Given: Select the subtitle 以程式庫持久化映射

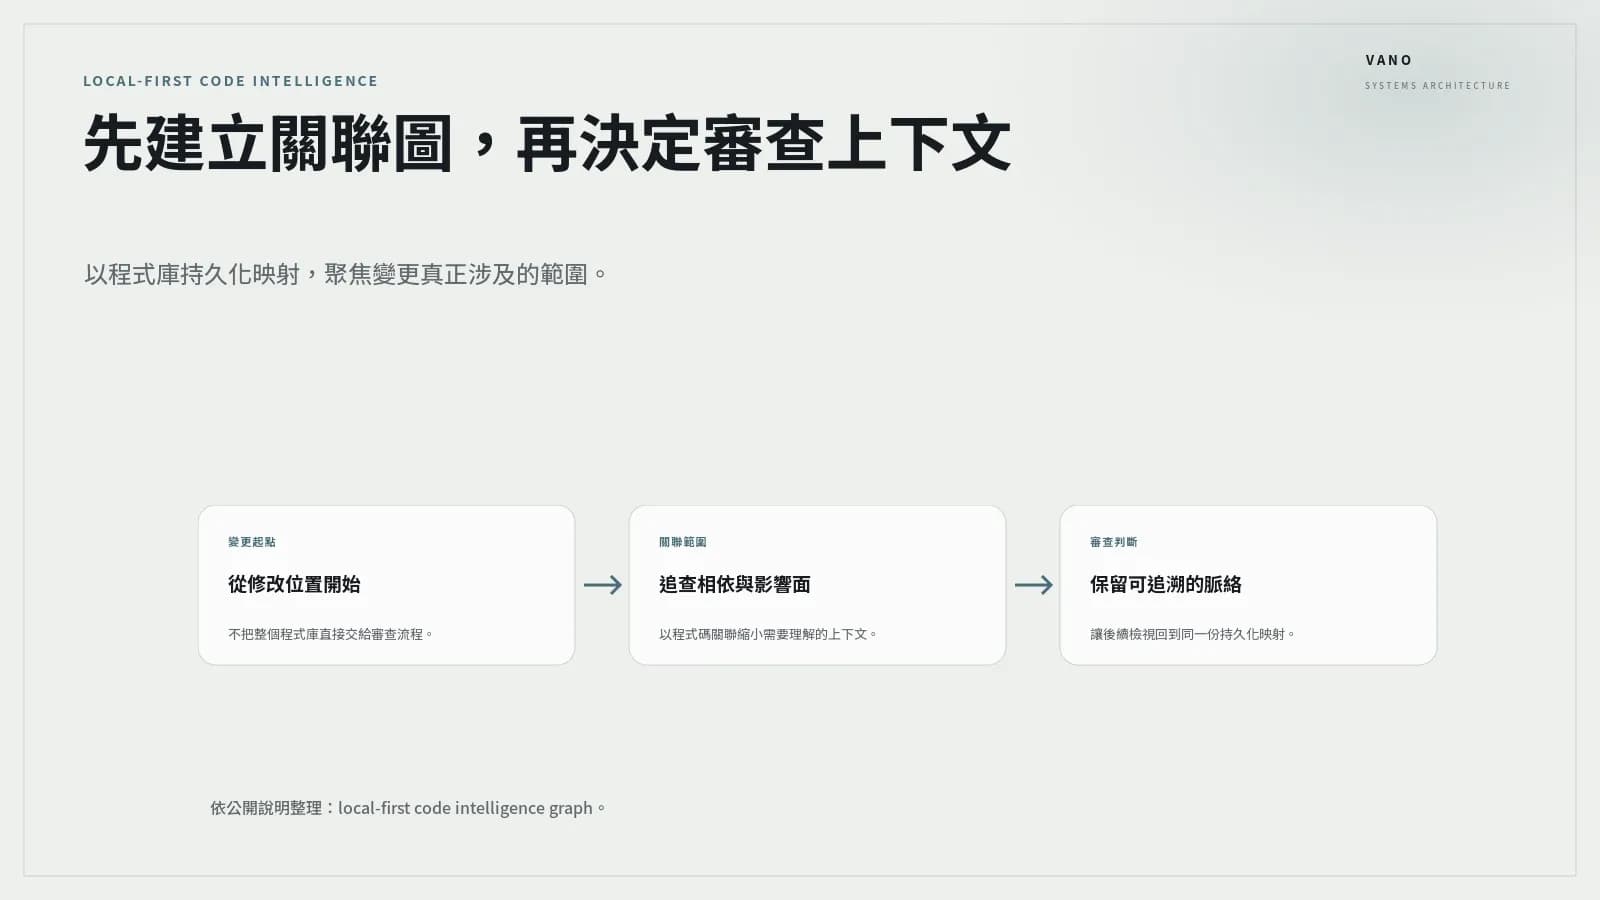Looking at the screenshot, I should [x=346, y=274].
